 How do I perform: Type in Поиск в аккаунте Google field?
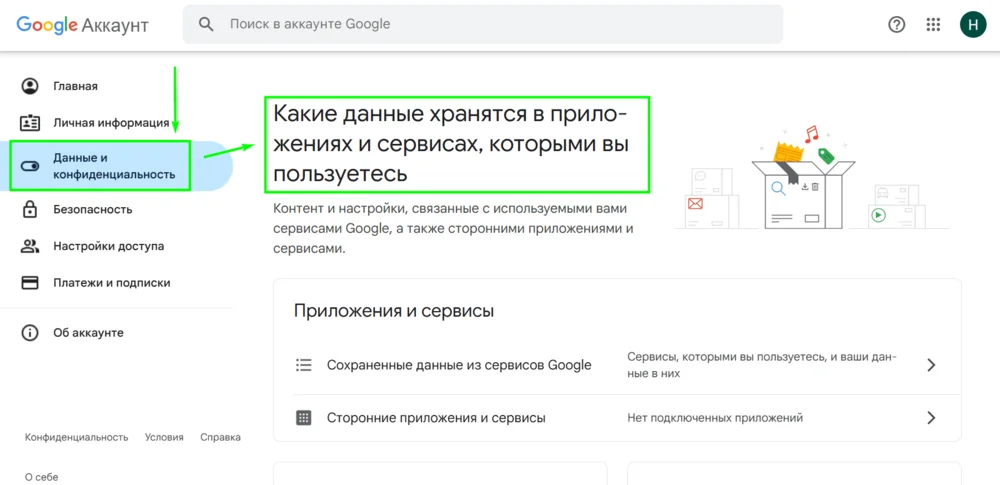pos(490,24)
